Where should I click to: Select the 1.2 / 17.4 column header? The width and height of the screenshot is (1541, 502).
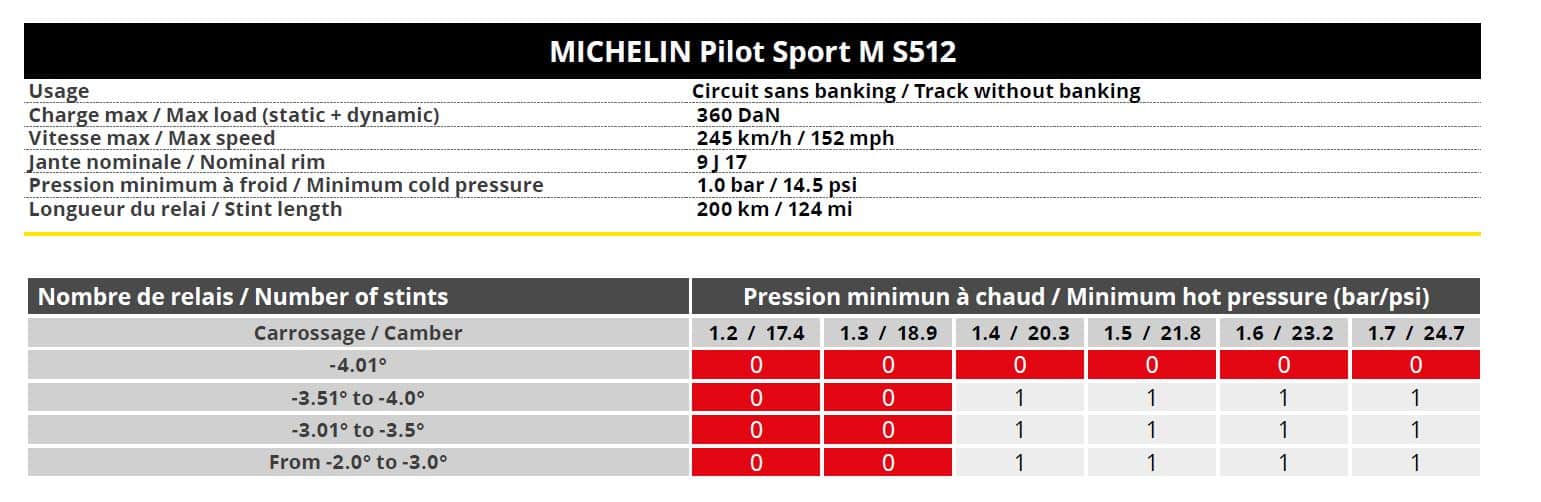coord(756,333)
